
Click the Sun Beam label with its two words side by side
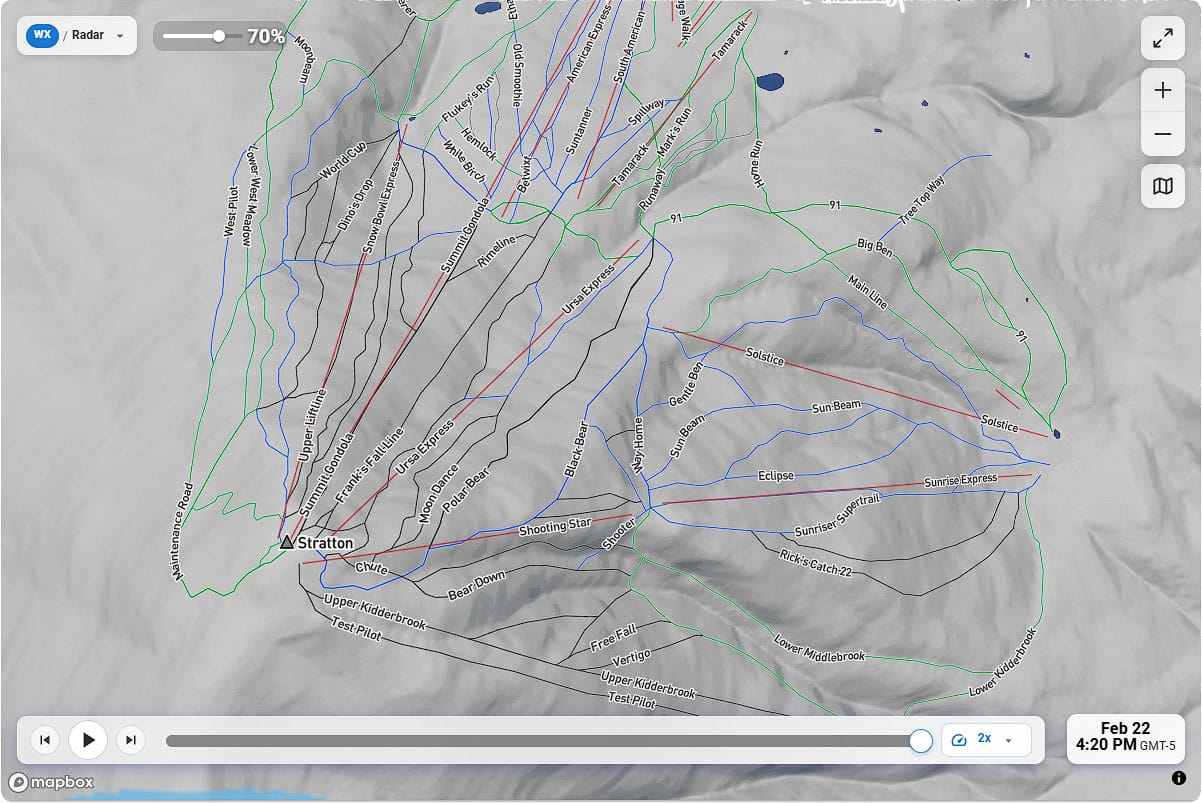click(x=836, y=407)
